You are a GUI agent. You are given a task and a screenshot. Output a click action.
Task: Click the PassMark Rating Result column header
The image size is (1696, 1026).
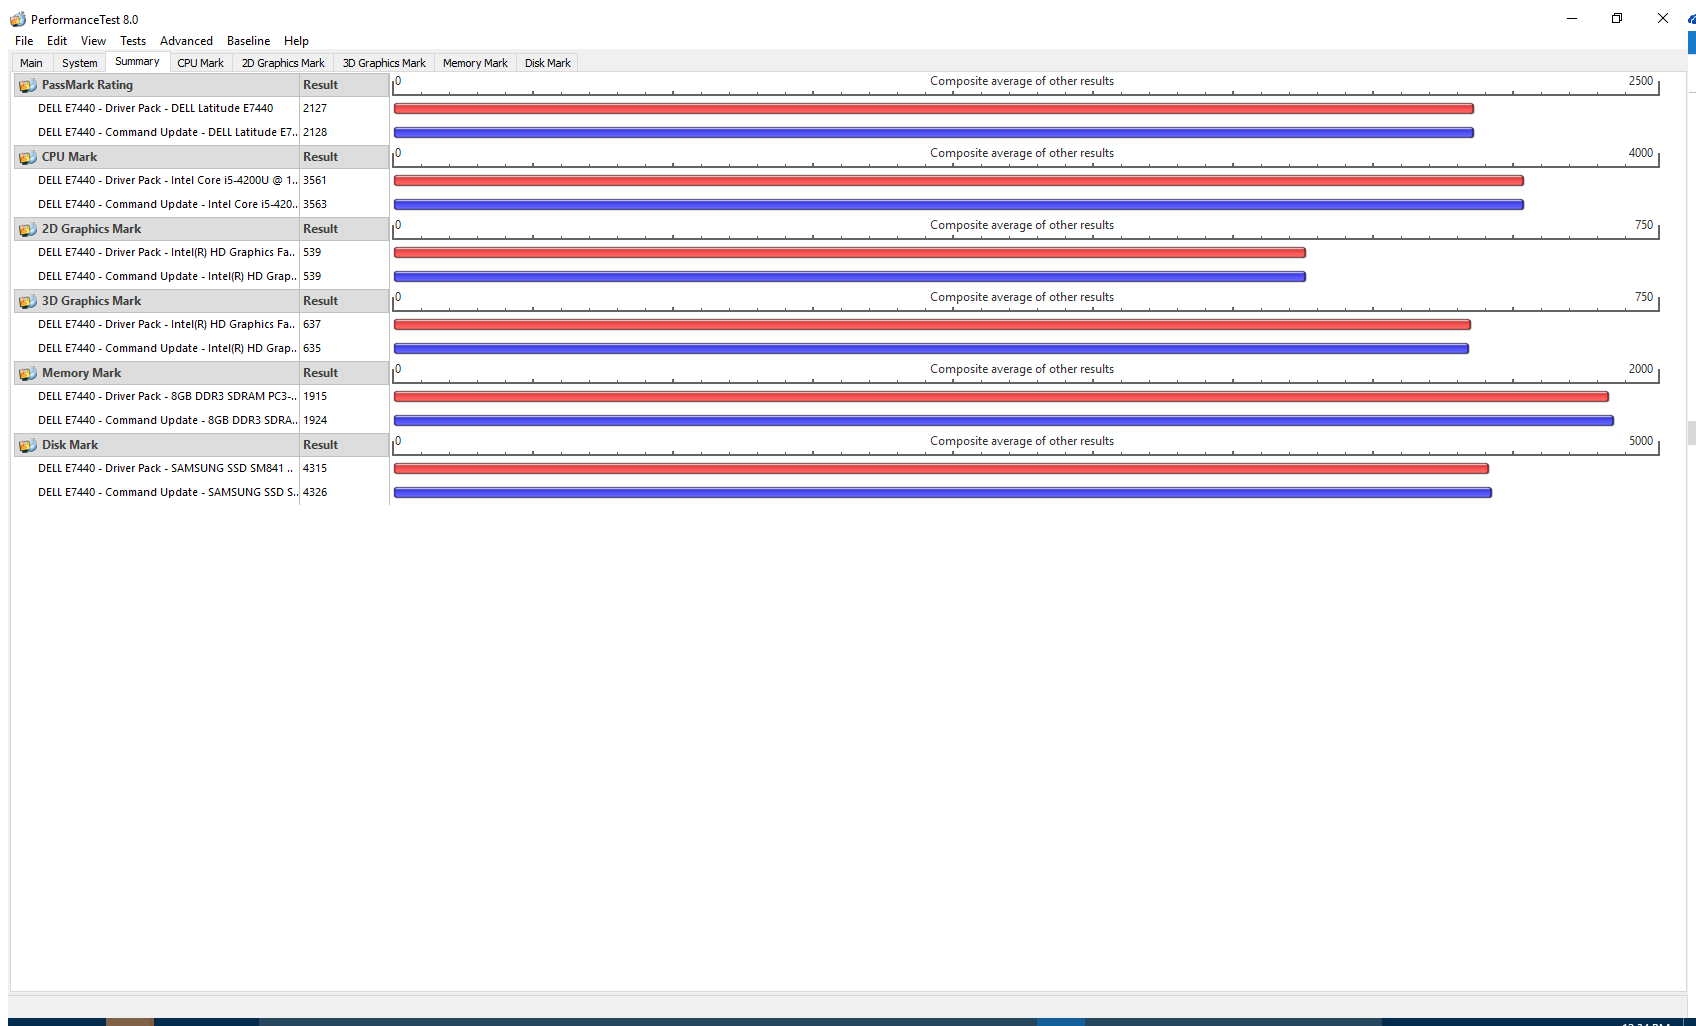pos(344,85)
